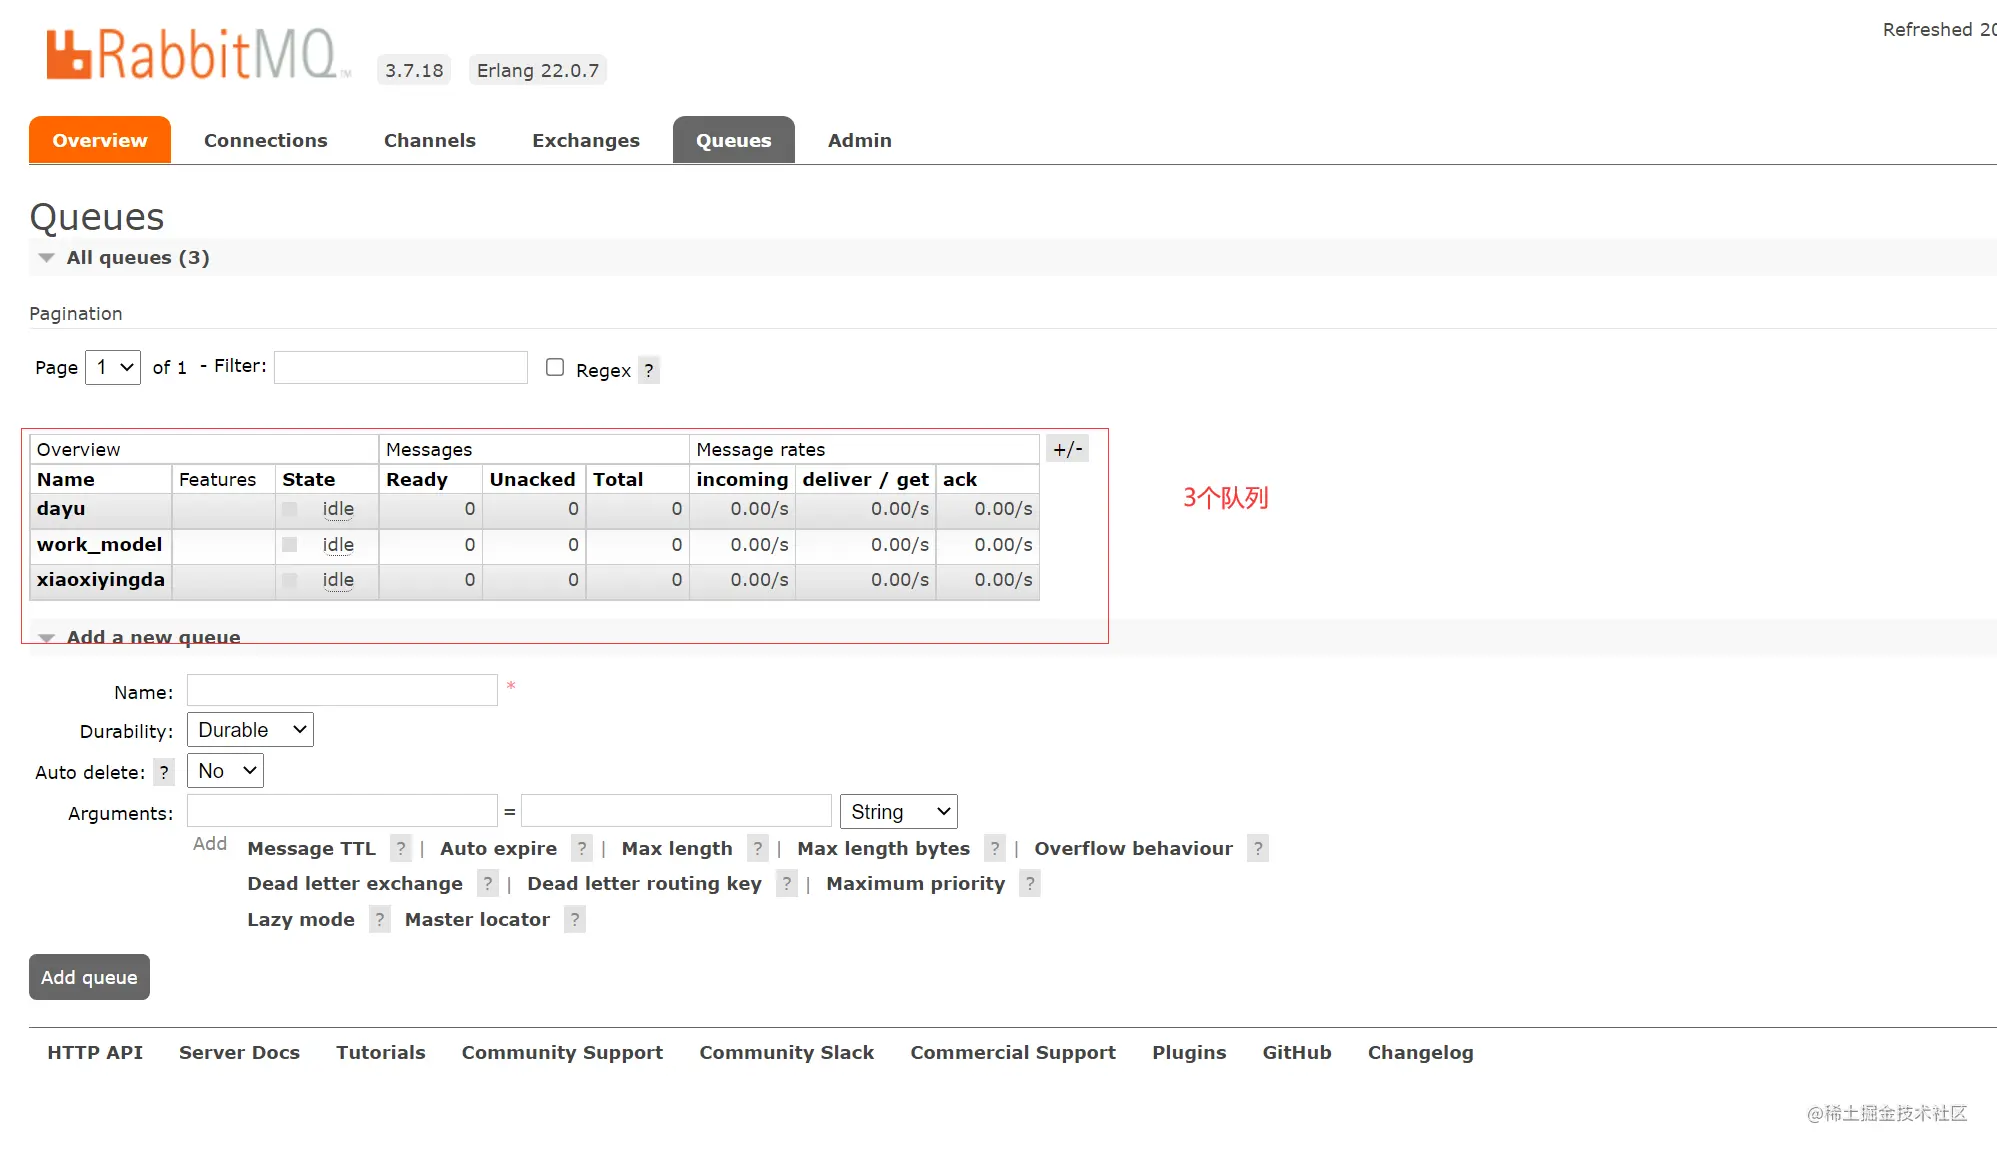This screenshot has width=1997, height=1153.
Task: Sort queues by Name column header
Action: [x=66, y=480]
